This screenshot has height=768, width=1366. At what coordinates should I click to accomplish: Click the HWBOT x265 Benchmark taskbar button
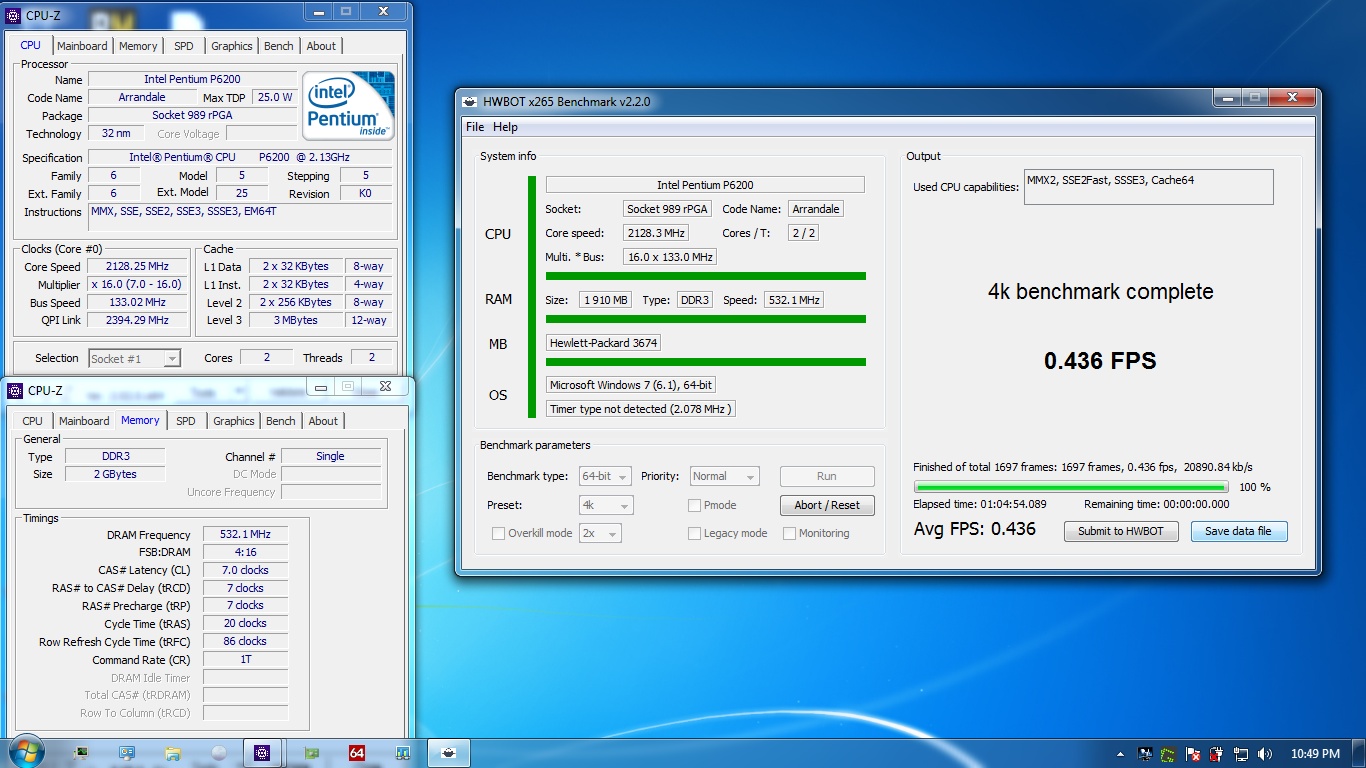pos(449,753)
